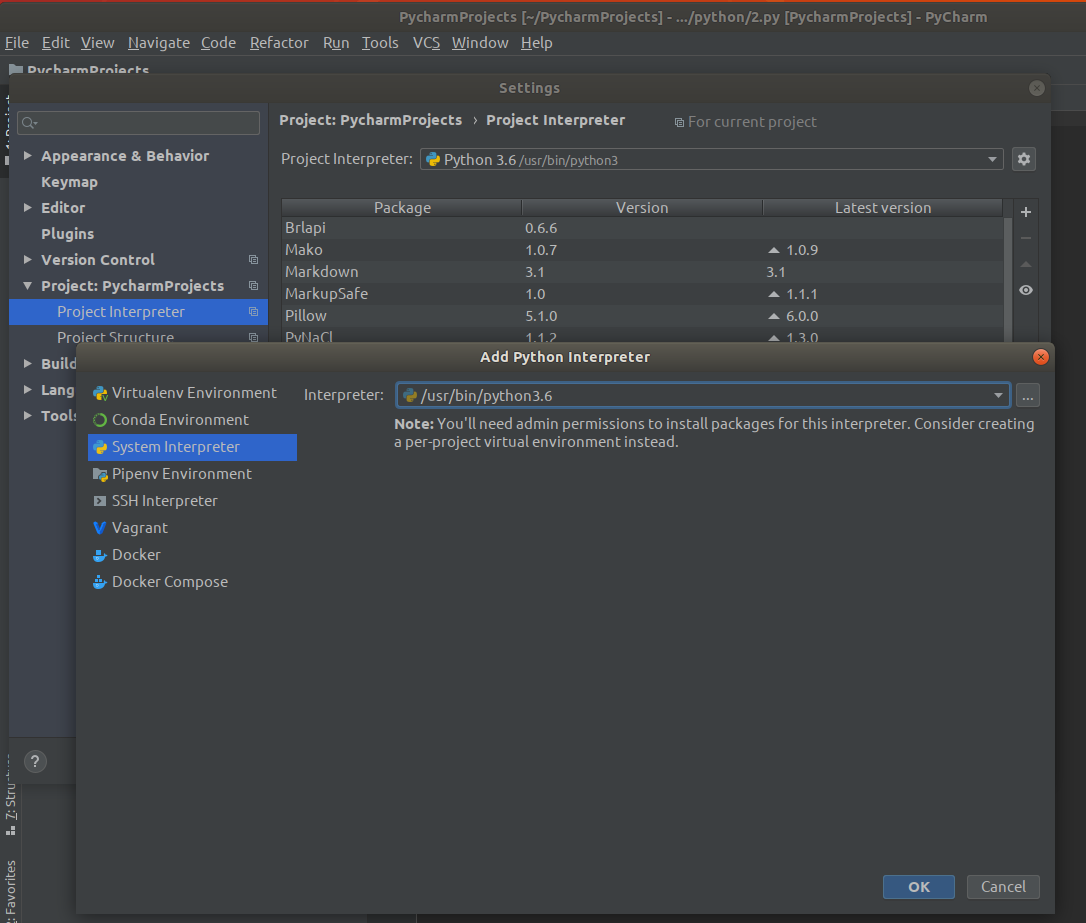Open the Run menu
The image size is (1086, 923).
[x=336, y=43]
